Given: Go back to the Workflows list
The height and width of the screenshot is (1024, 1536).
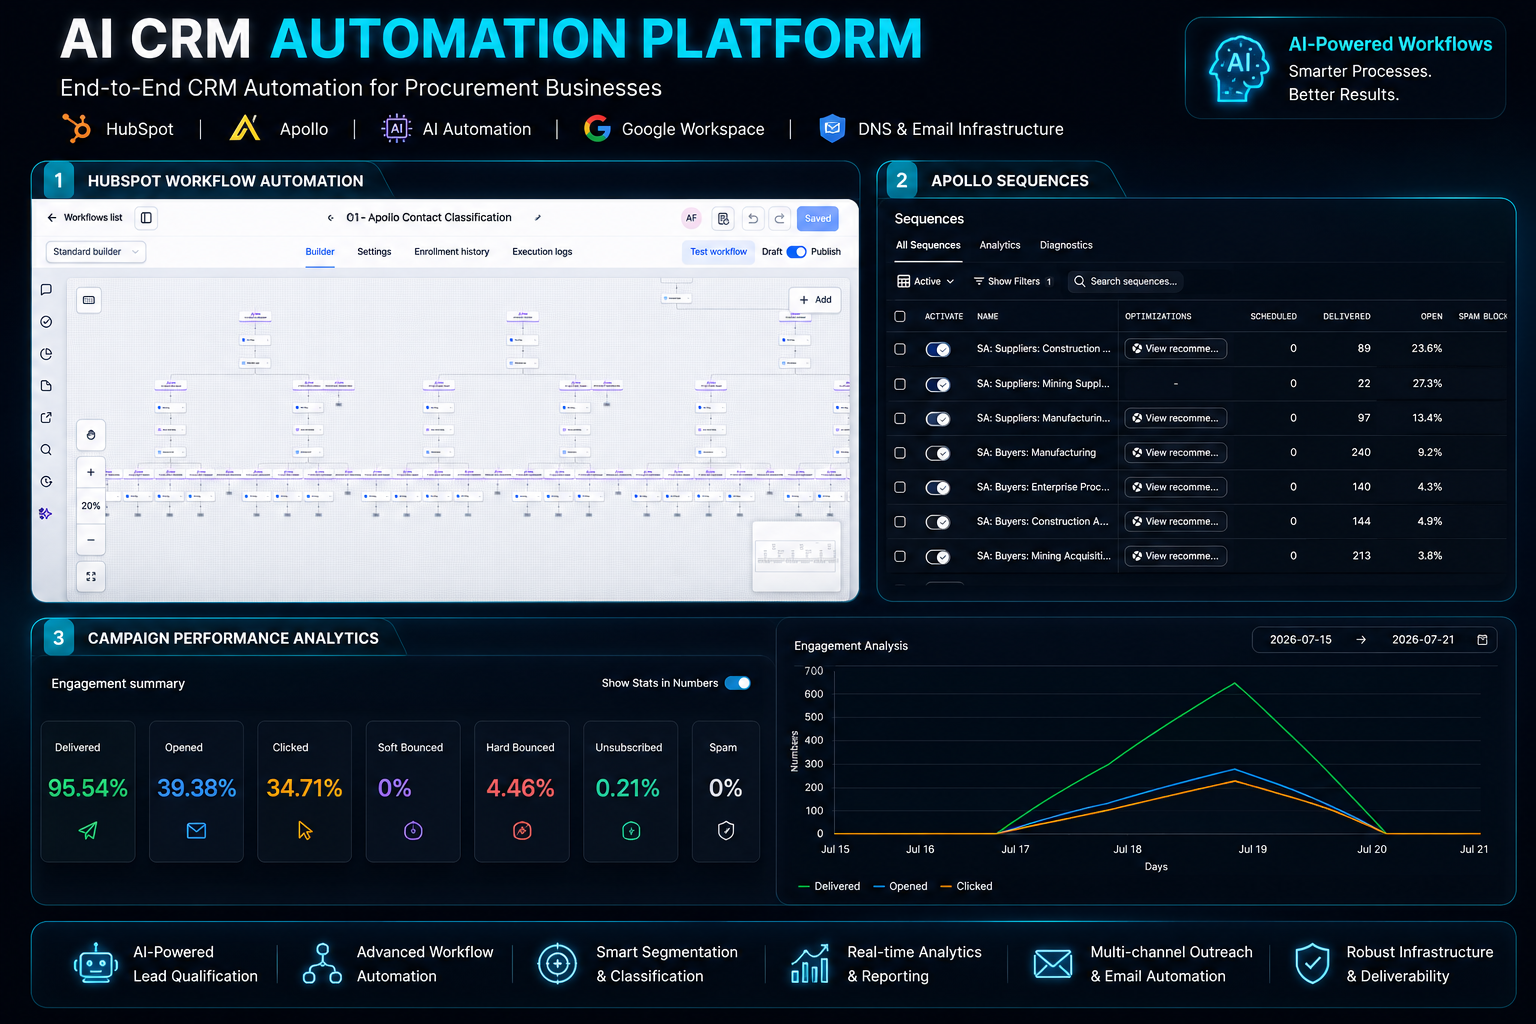Looking at the screenshot, I should [84, 218].
